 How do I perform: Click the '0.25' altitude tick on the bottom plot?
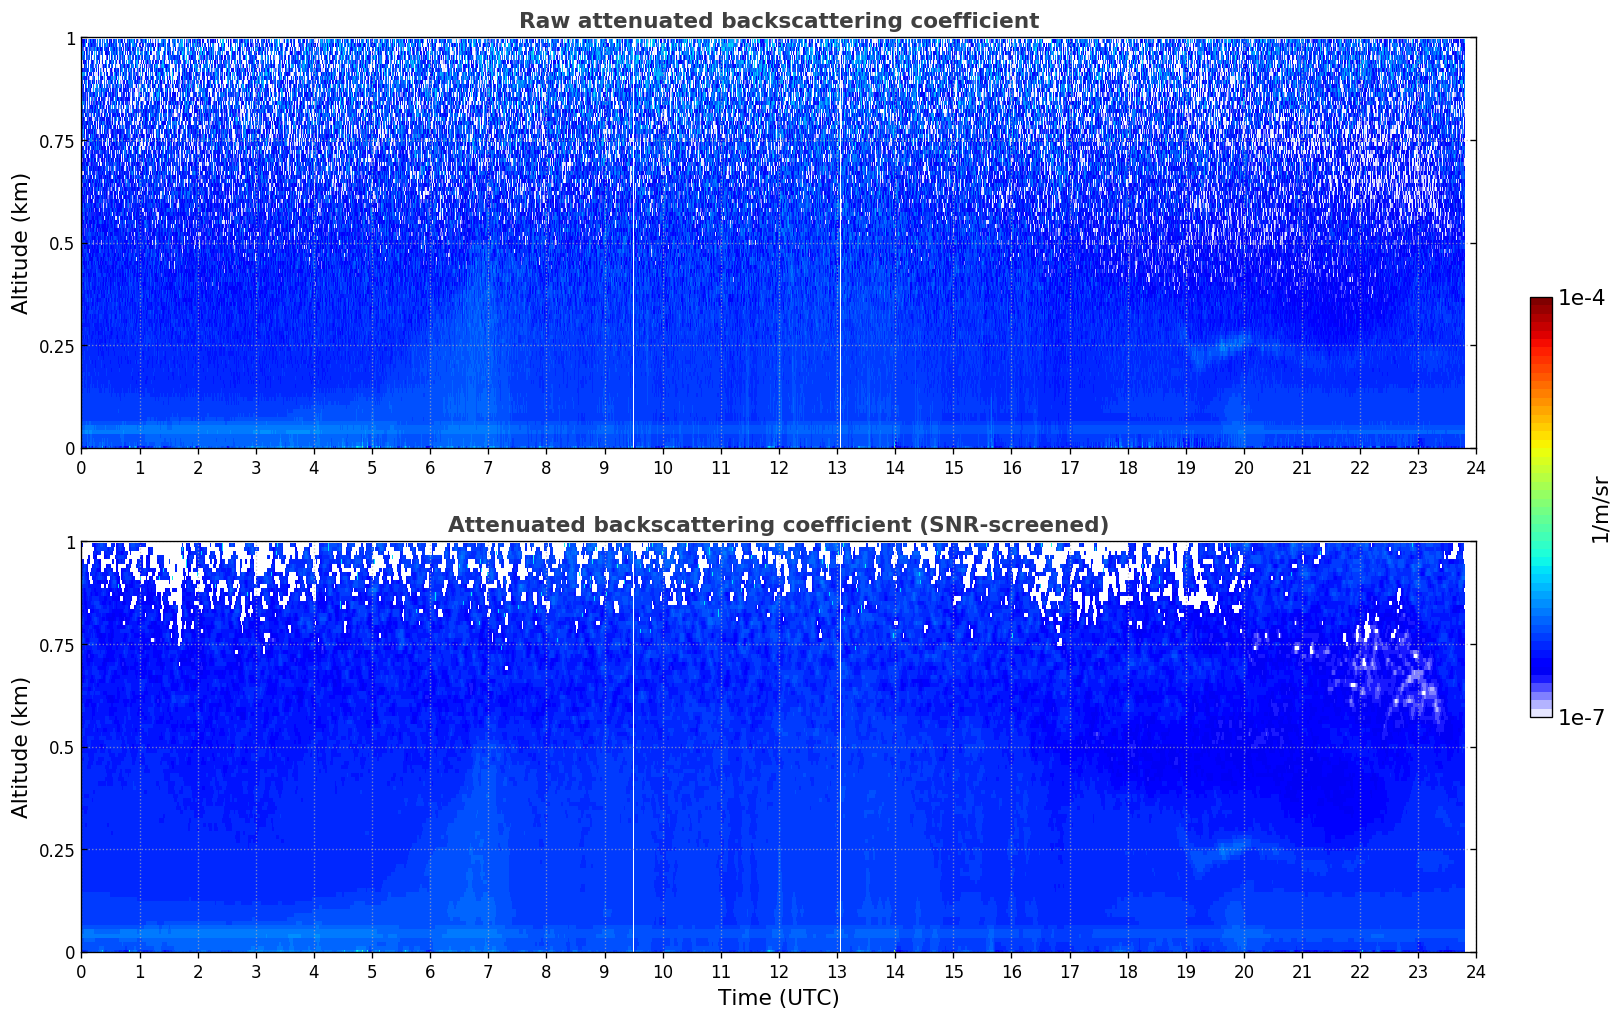57,850
